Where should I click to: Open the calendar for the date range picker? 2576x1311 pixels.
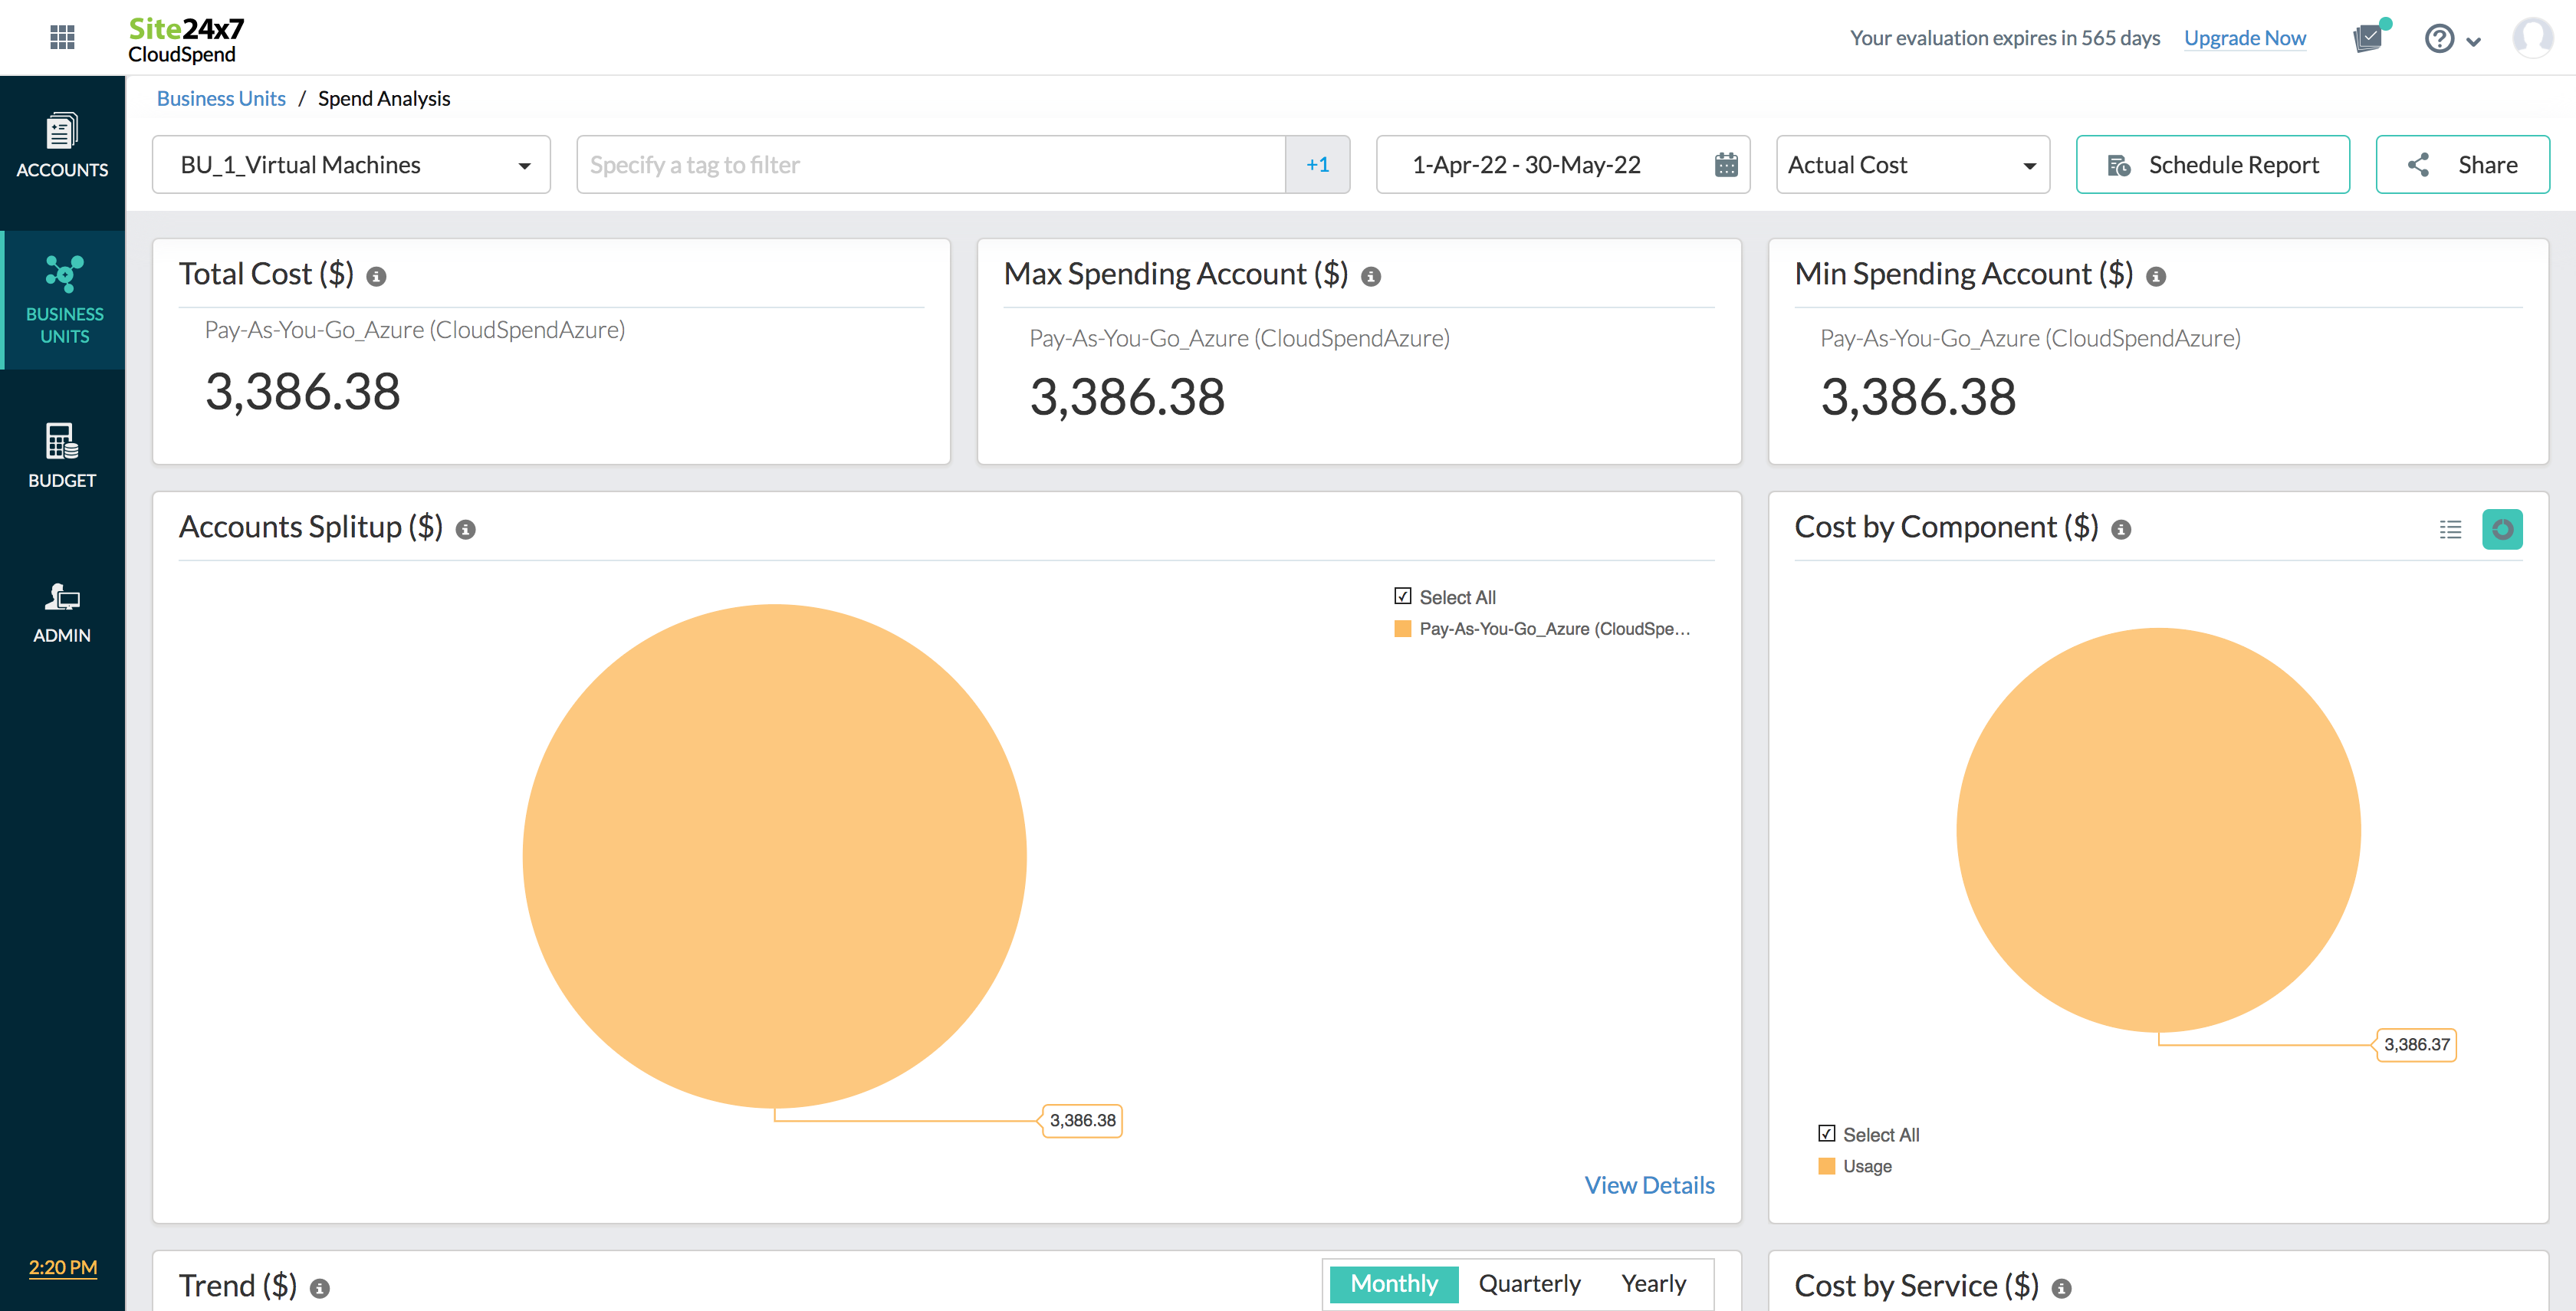(x=1727, y=164)
